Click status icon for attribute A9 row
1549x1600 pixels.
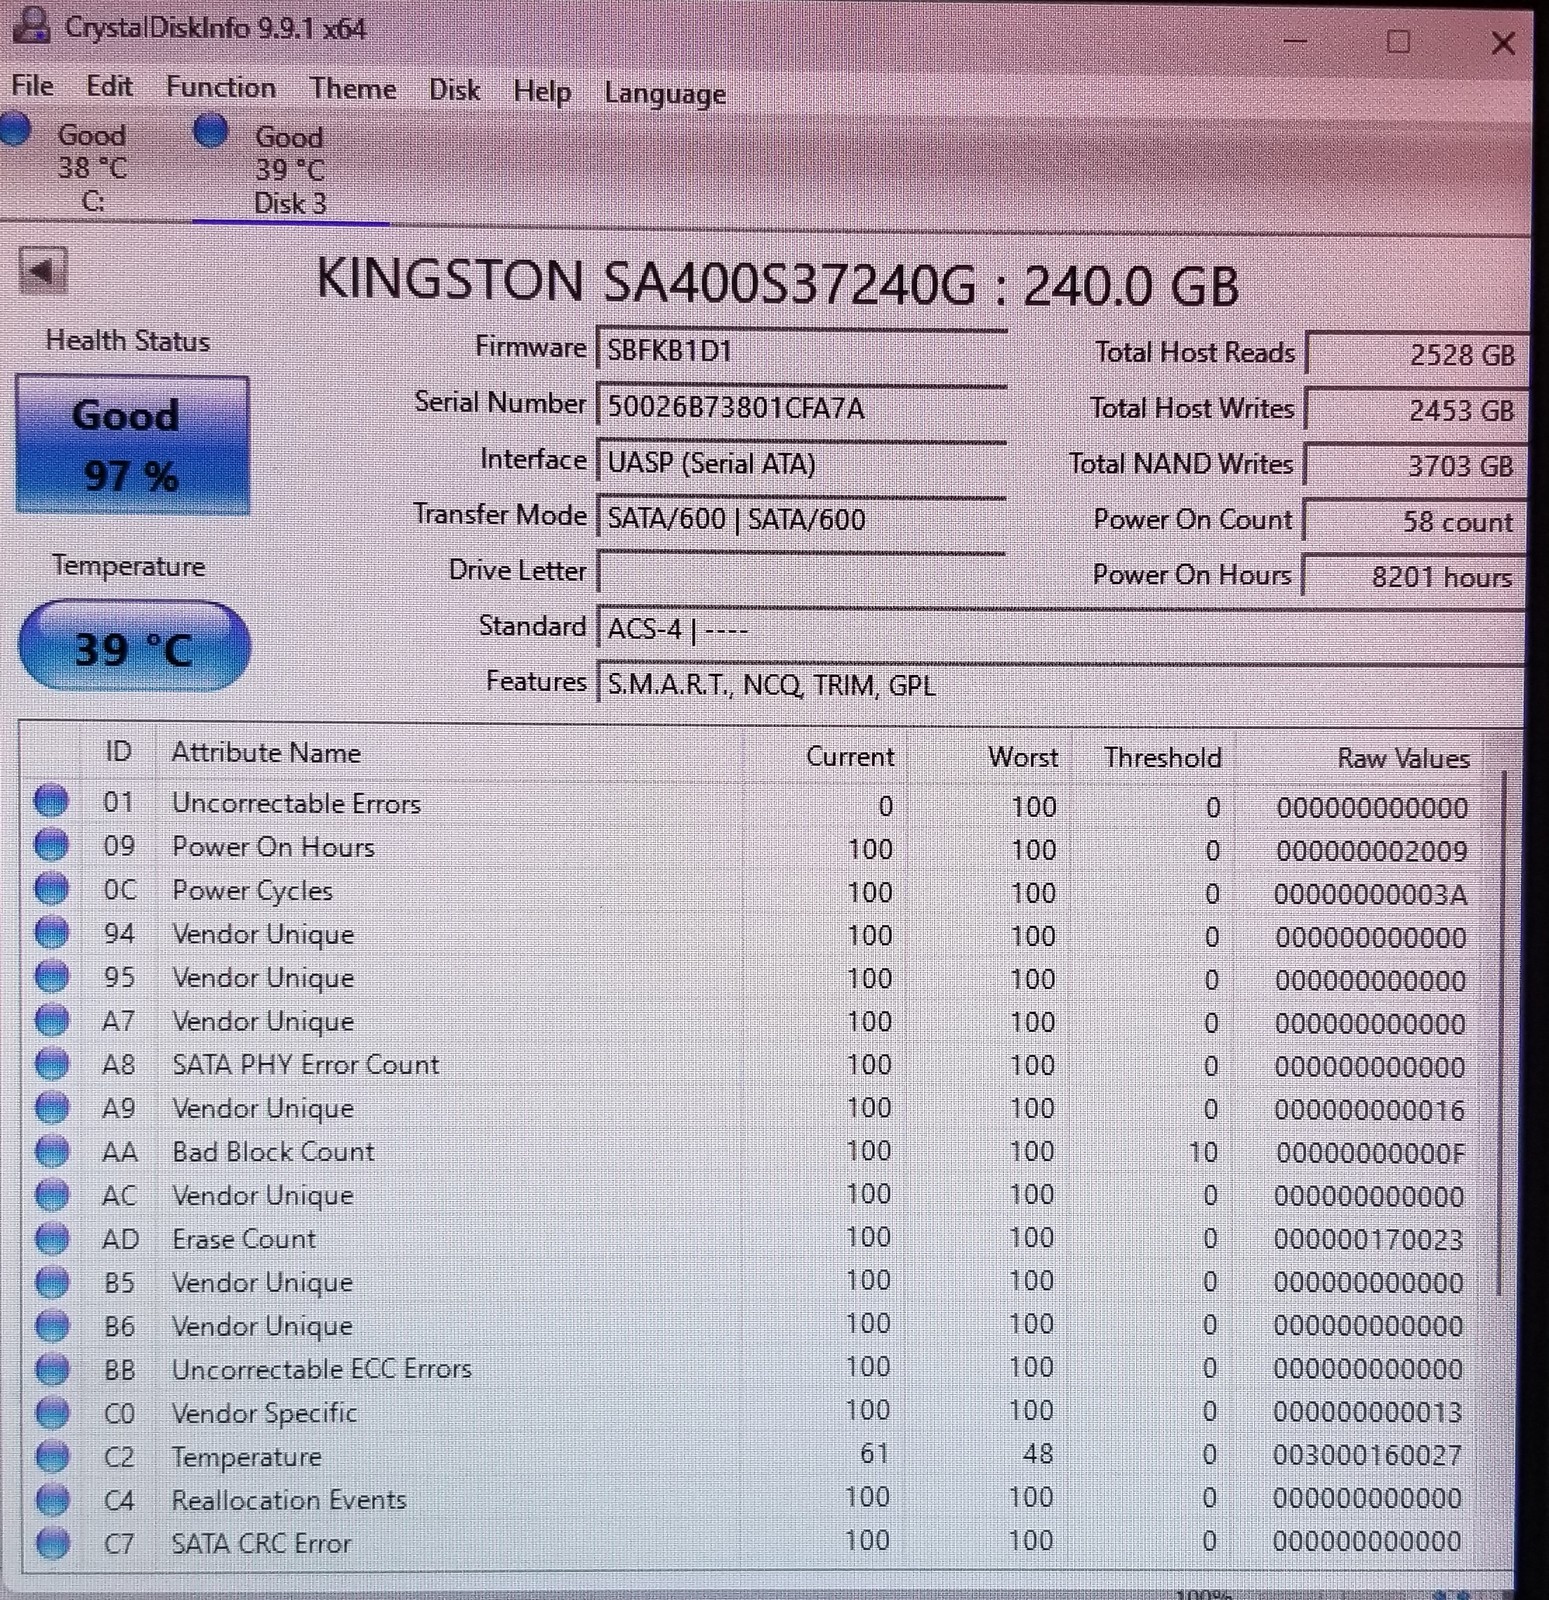click(51, 1107)
